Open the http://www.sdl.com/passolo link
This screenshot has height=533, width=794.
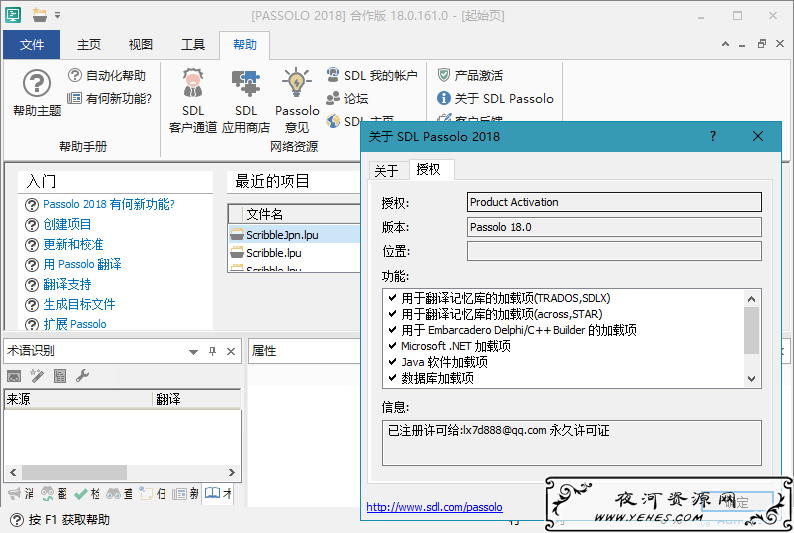(434, 507)
